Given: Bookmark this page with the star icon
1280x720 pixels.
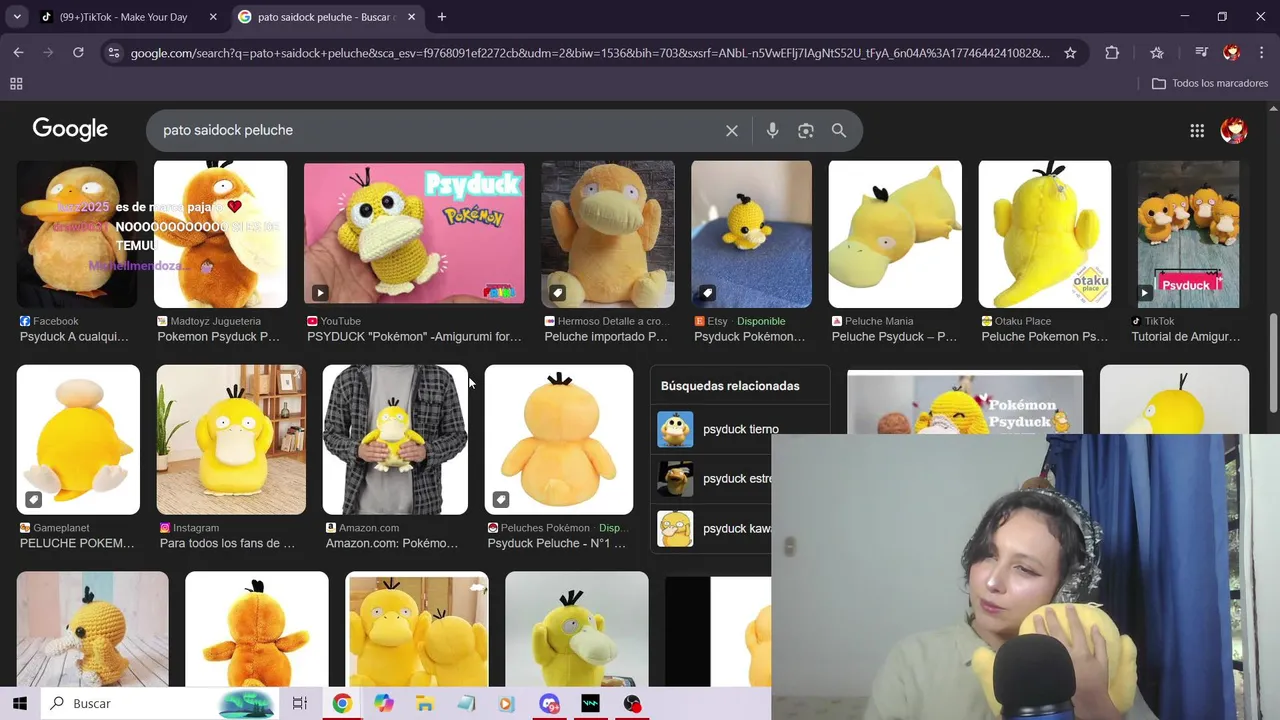Looking at the screenshot, I should pyautogui.click(x=1070, y=52).
